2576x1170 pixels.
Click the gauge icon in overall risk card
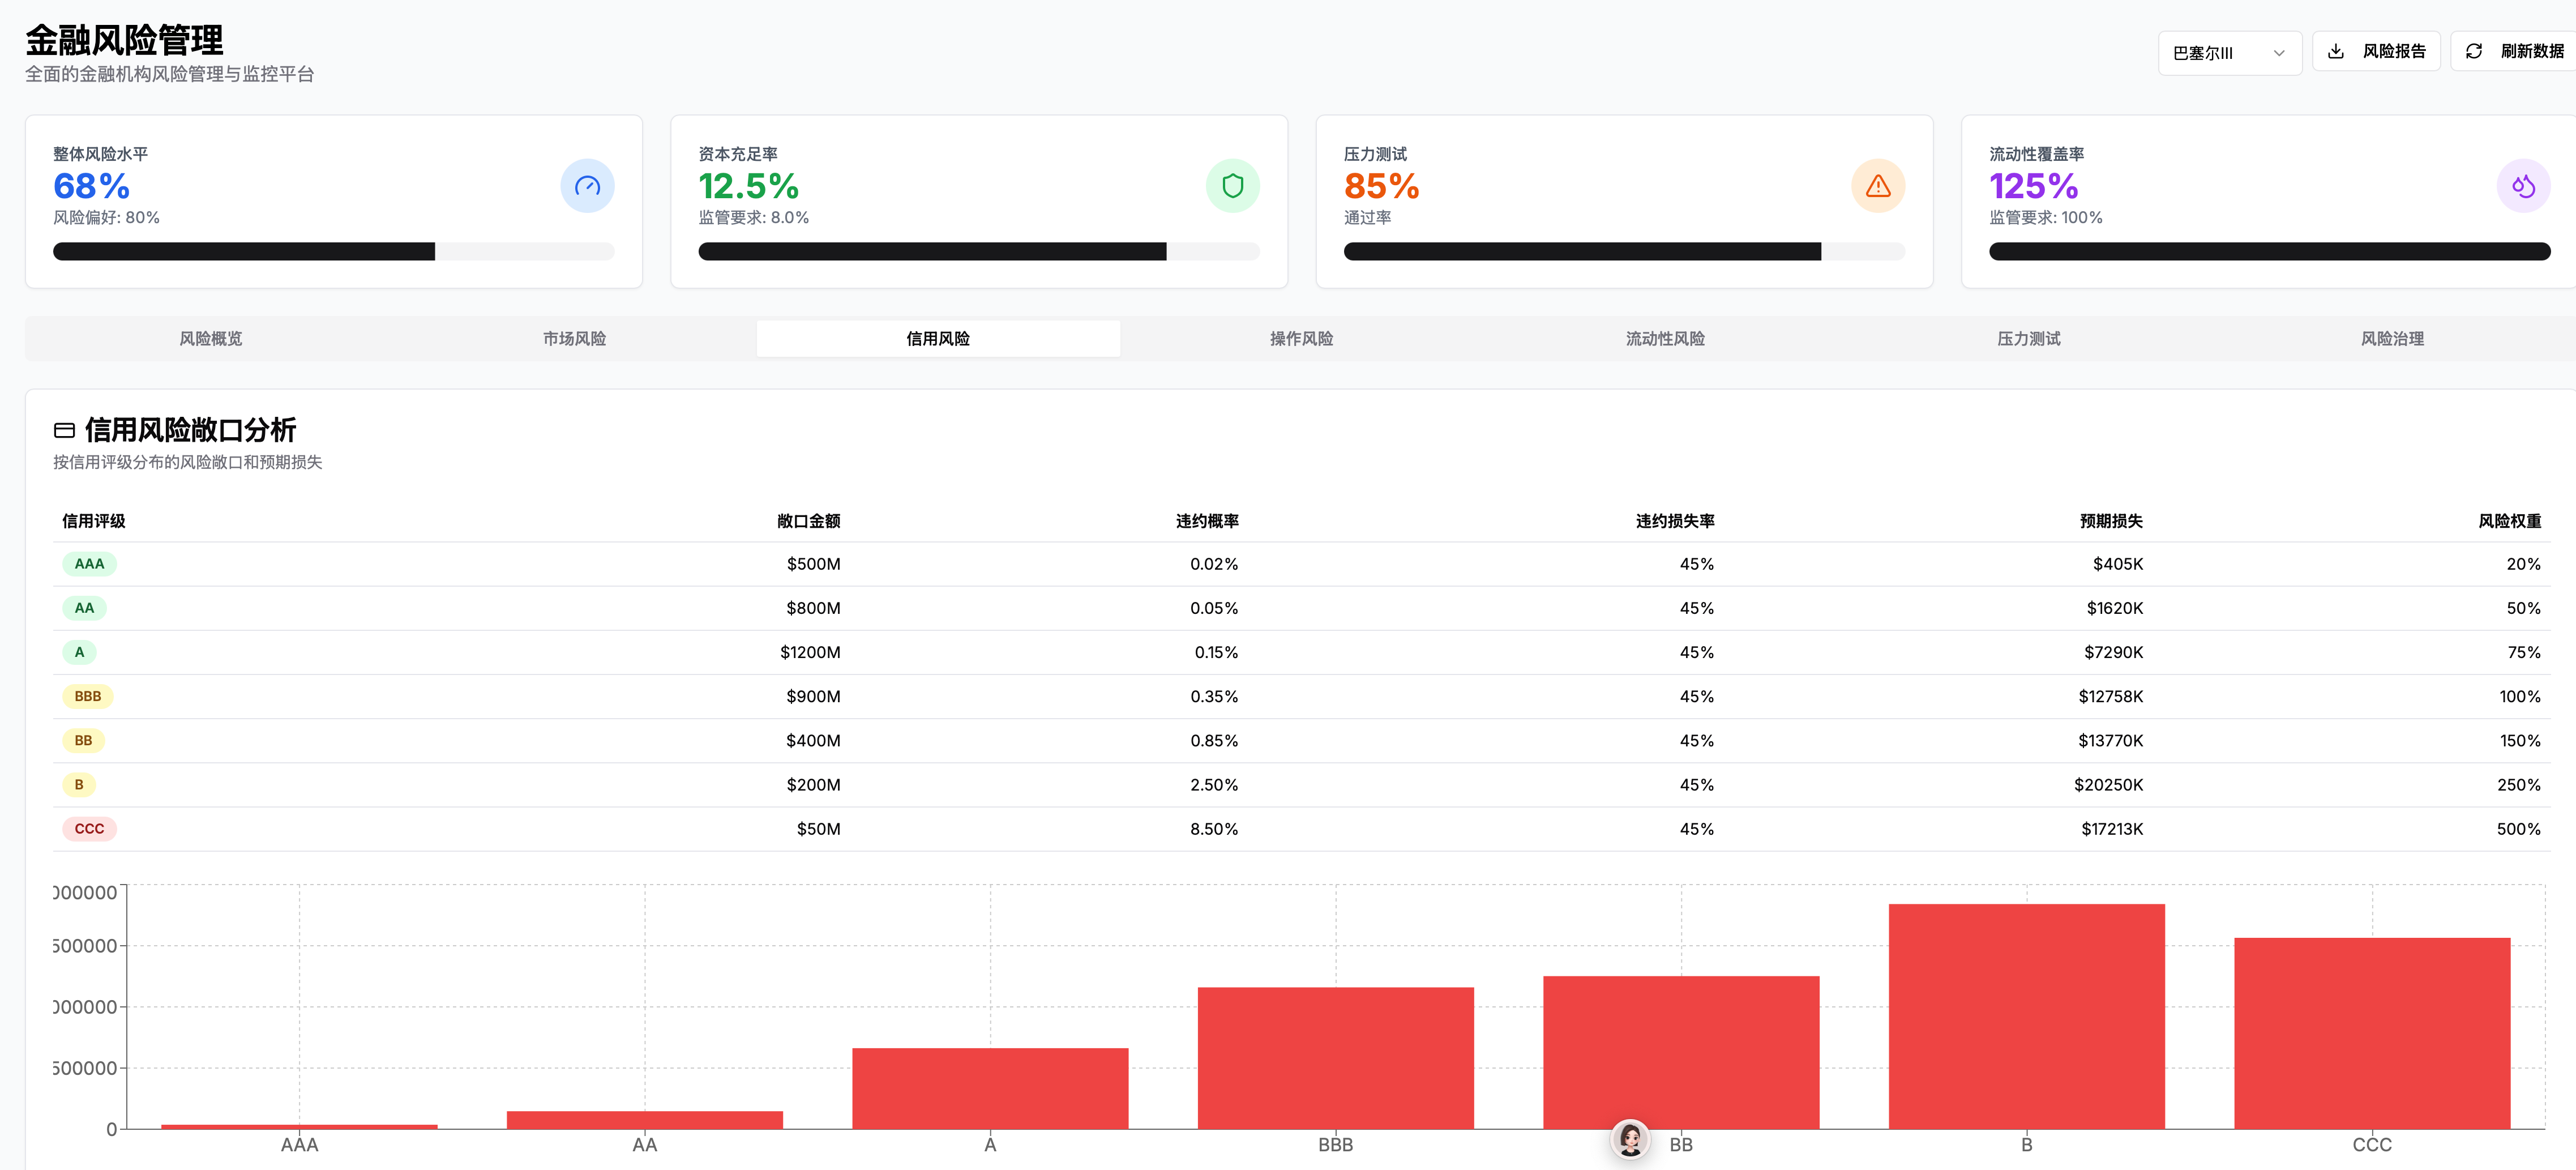coord(587,186)
